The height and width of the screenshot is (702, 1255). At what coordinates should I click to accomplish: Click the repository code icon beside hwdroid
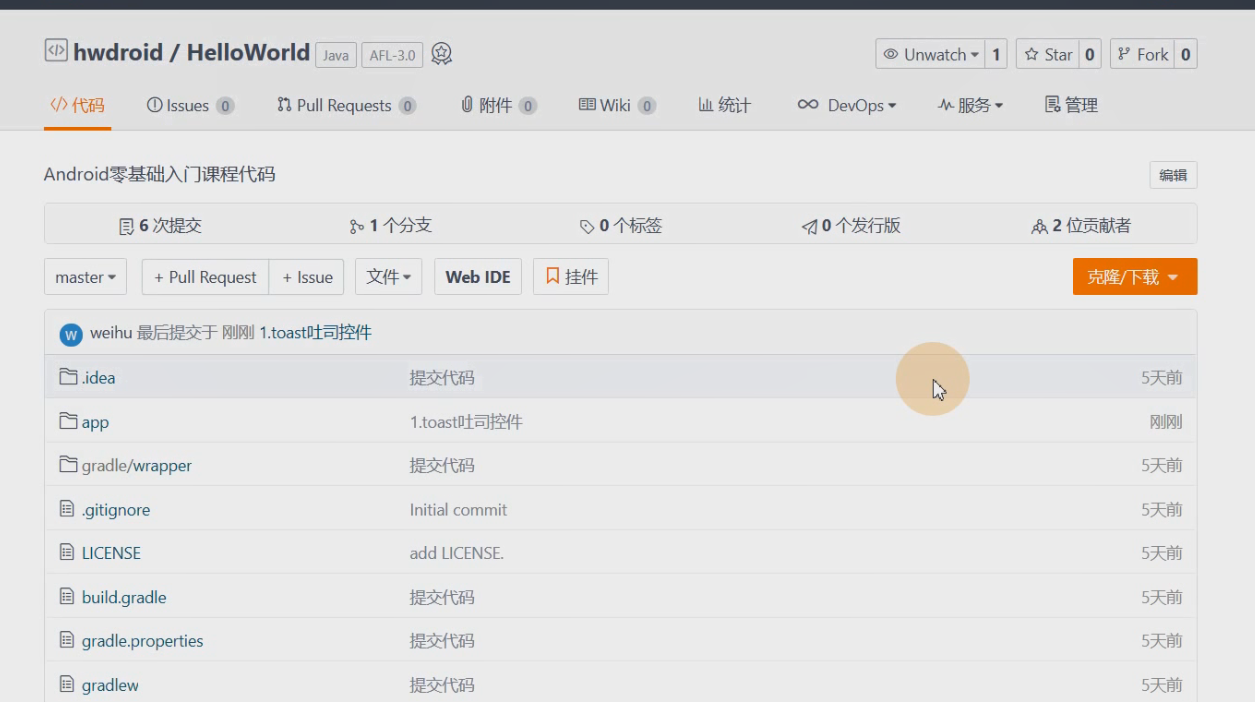pyautogui.click(x=56, y=51)
